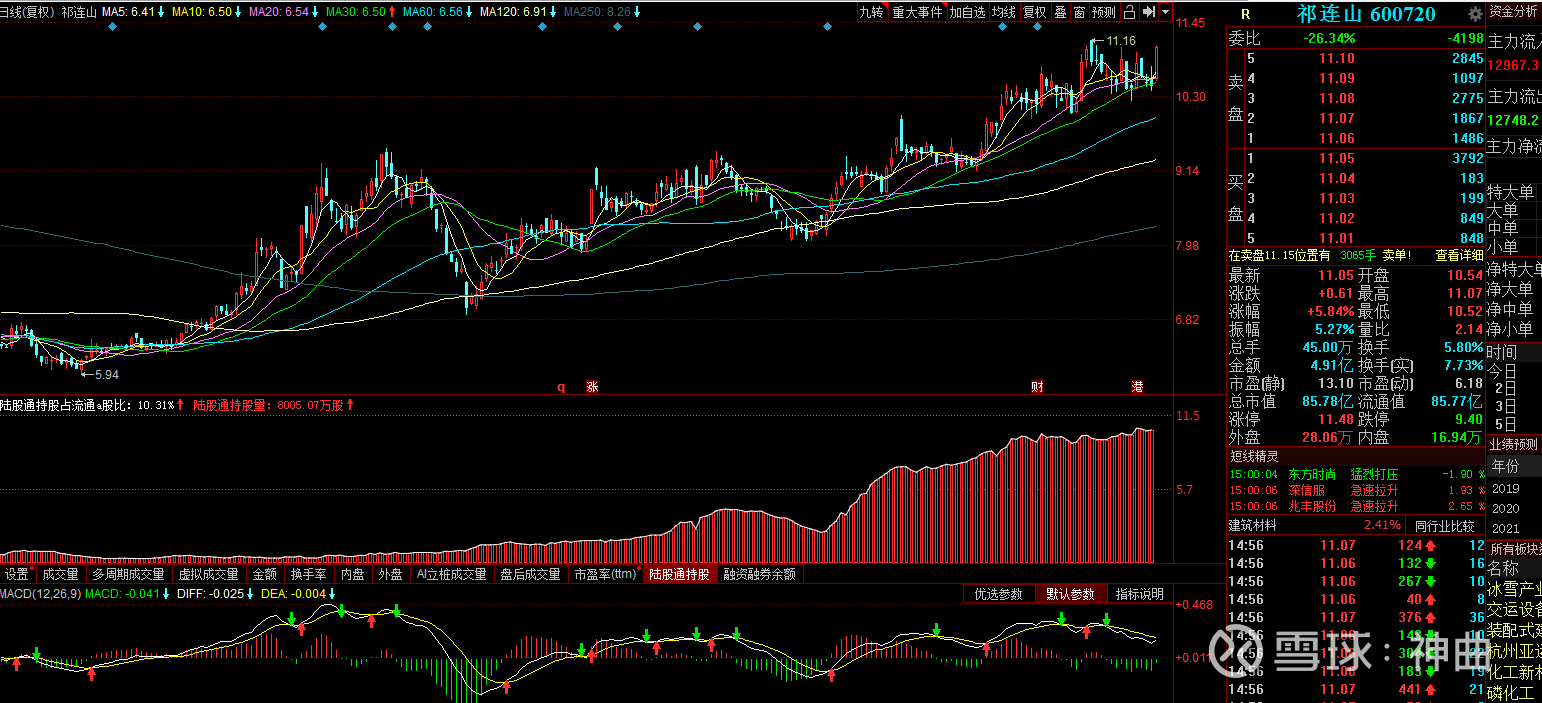1542x703 pixels.
Task: Click 同行业比较 industry comparison button
Action: pos(1445,525)
